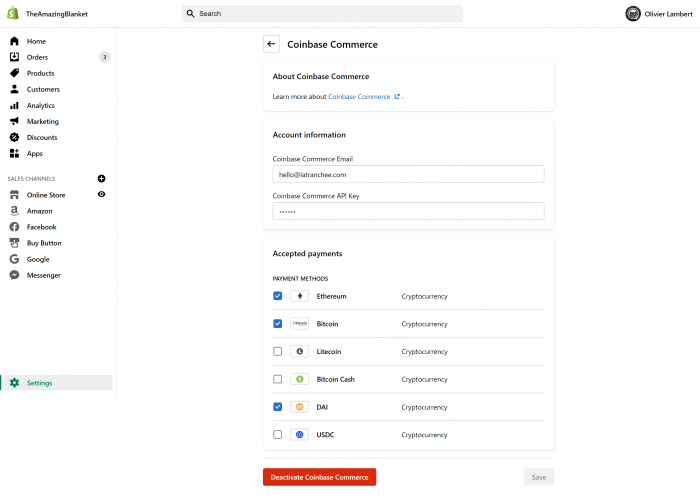
Task: Click the Messenger channel icon
Action: tap(14, 275)
